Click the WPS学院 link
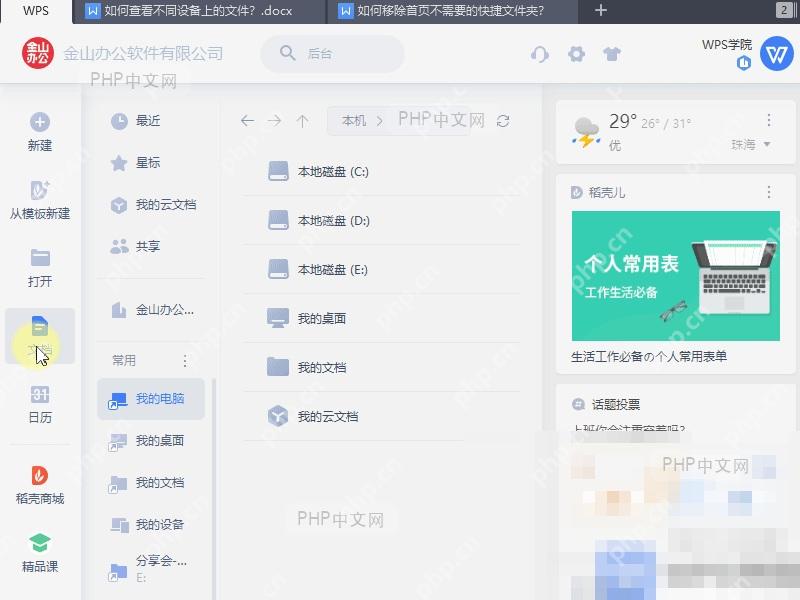The width and height of the screenshot is (800, 600). (x=727, y=44)
